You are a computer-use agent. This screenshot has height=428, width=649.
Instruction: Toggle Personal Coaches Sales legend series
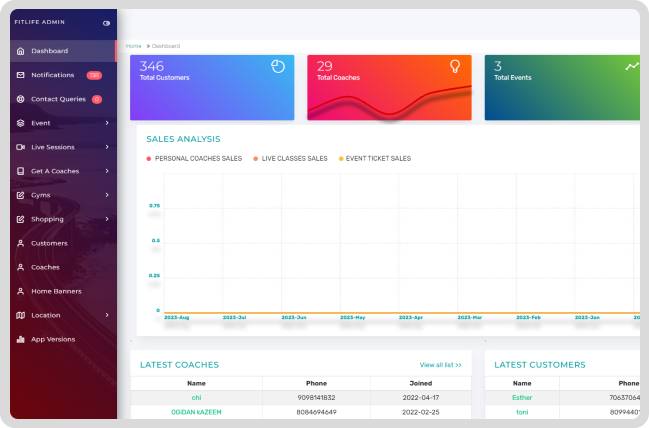point(194,159)
